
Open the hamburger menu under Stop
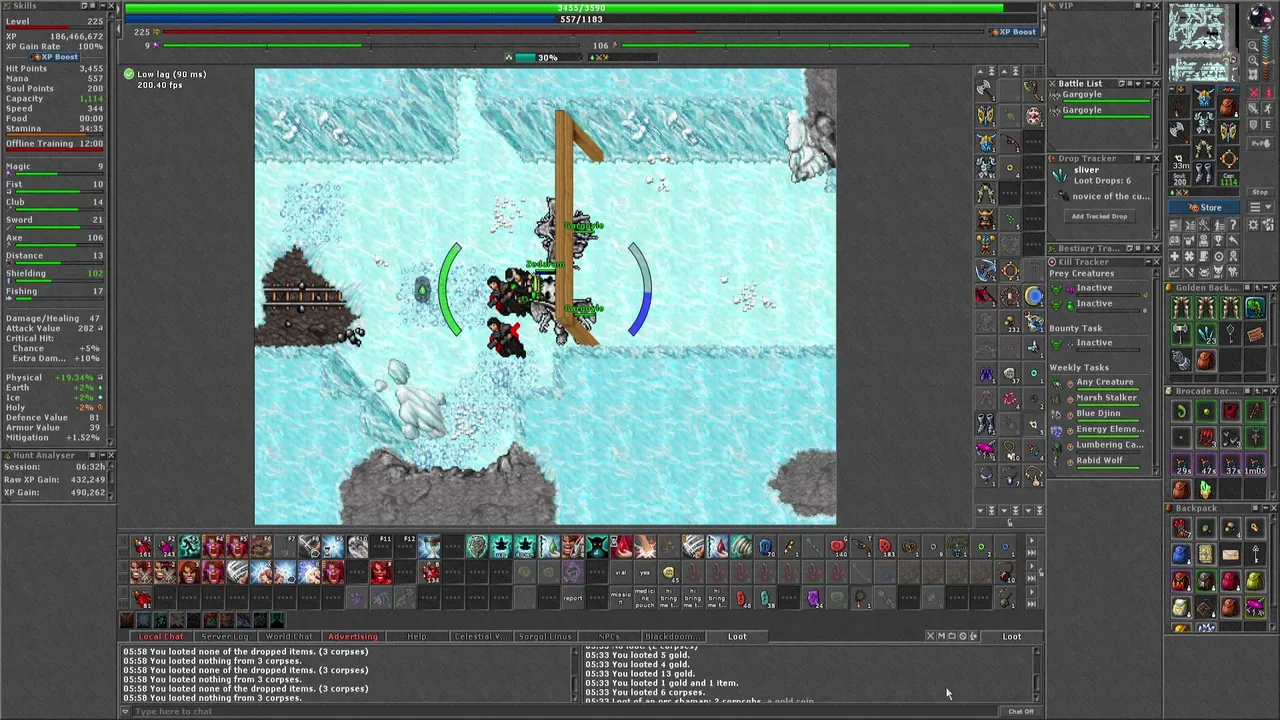click(1253, 206)
